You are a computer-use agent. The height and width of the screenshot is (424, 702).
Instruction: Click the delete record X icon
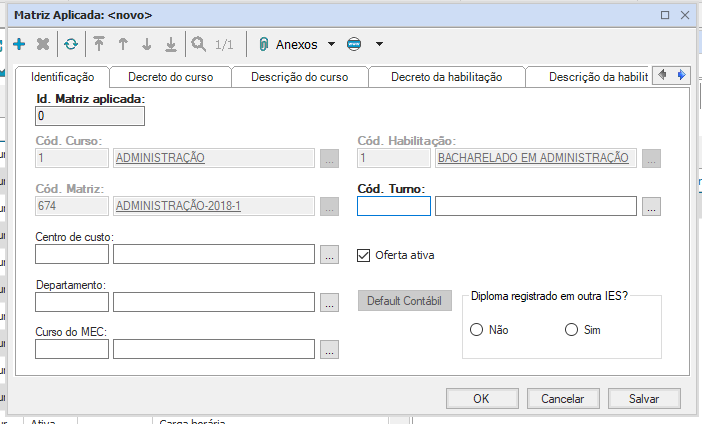(43, 44)
